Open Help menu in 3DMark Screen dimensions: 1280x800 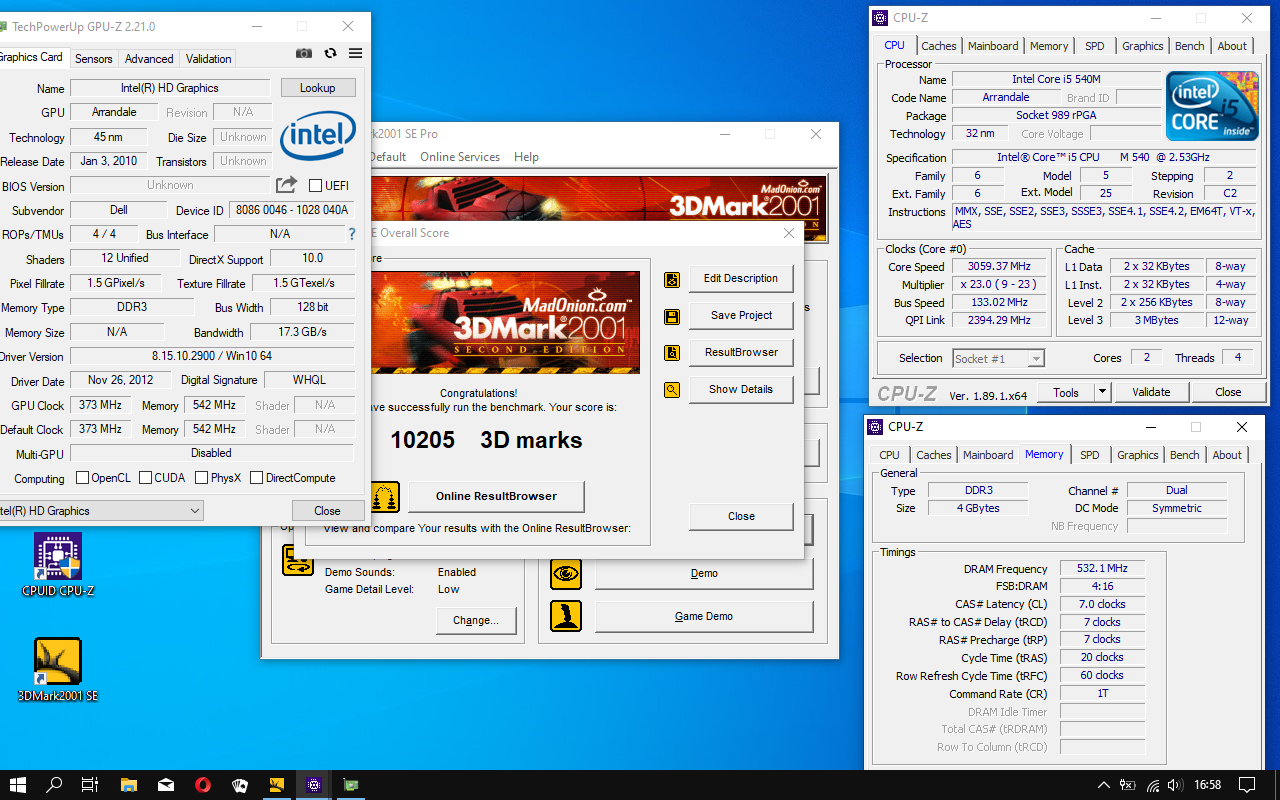526,157
